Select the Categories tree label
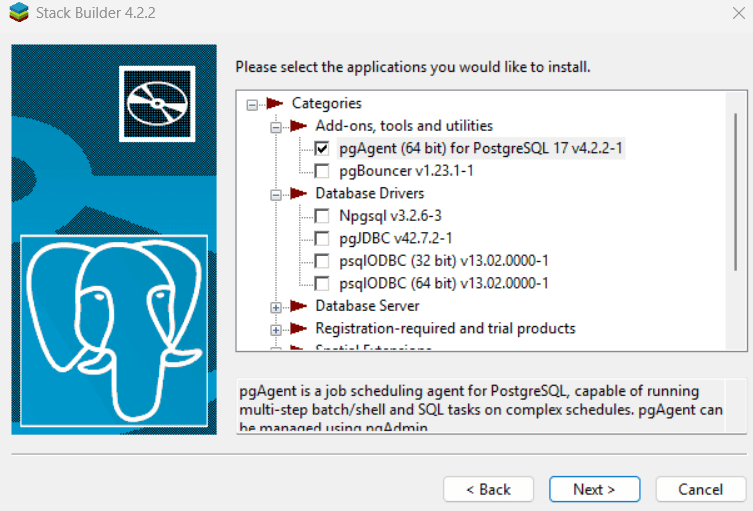 point(327,103)
